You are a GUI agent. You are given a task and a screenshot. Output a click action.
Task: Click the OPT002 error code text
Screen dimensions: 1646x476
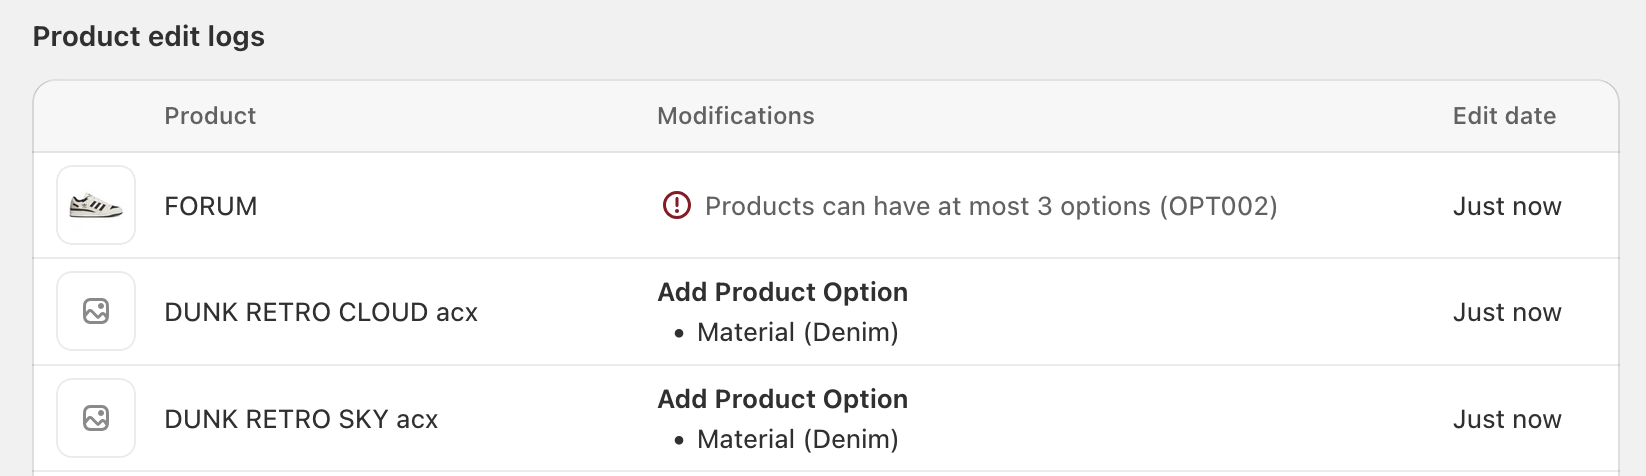click(x=1218, y=206)
